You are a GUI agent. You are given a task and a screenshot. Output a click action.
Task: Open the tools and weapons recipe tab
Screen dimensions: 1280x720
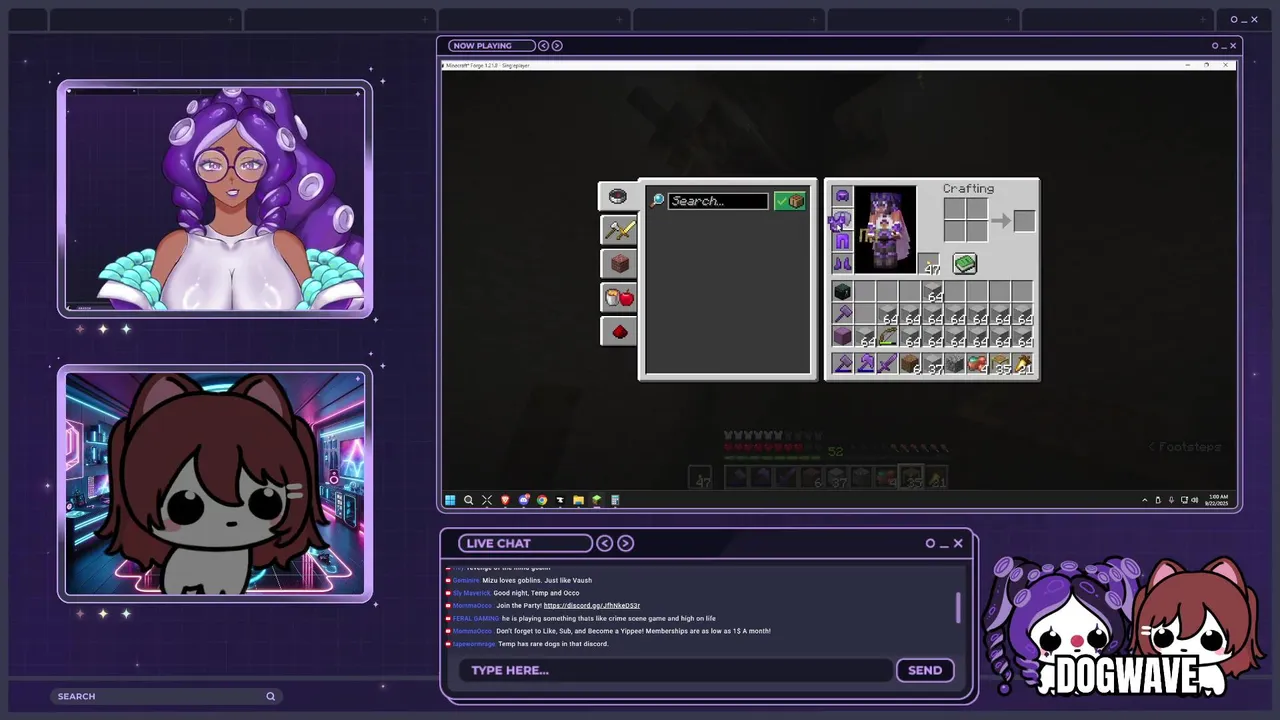coord(619,230)
